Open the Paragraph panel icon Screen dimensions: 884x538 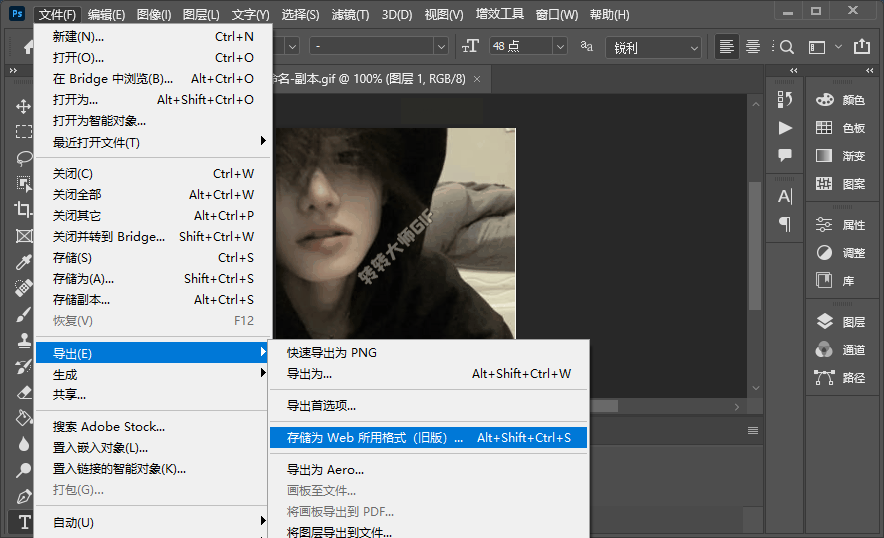[785, 224]
